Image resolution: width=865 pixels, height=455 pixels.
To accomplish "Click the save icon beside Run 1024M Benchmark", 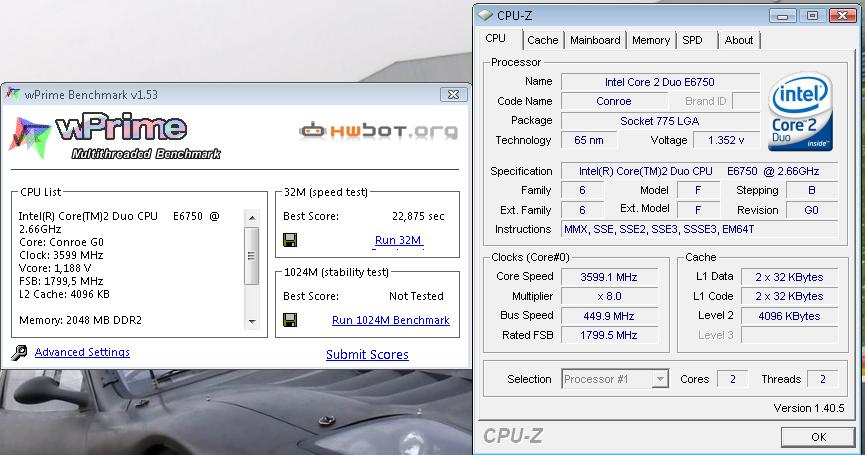I will pyautogui.click(x=290, y=320).
